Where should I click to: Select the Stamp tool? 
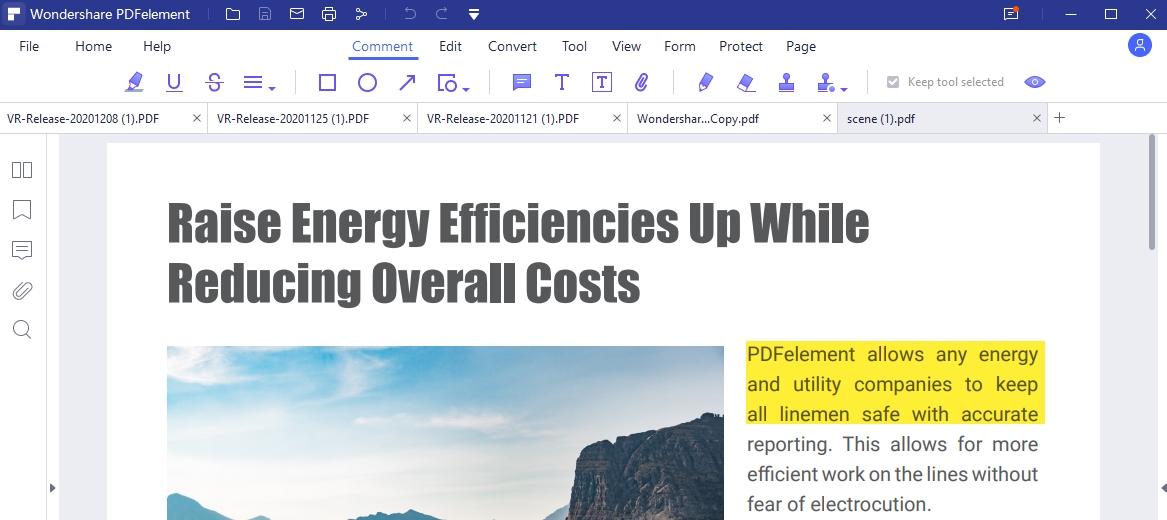pos(786,82)
